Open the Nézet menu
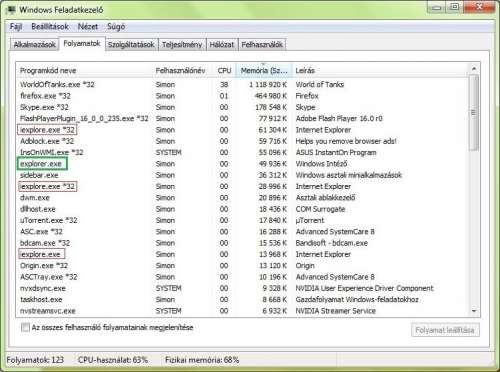This screenshot has height=372, width=500. (x=88, y=27)
